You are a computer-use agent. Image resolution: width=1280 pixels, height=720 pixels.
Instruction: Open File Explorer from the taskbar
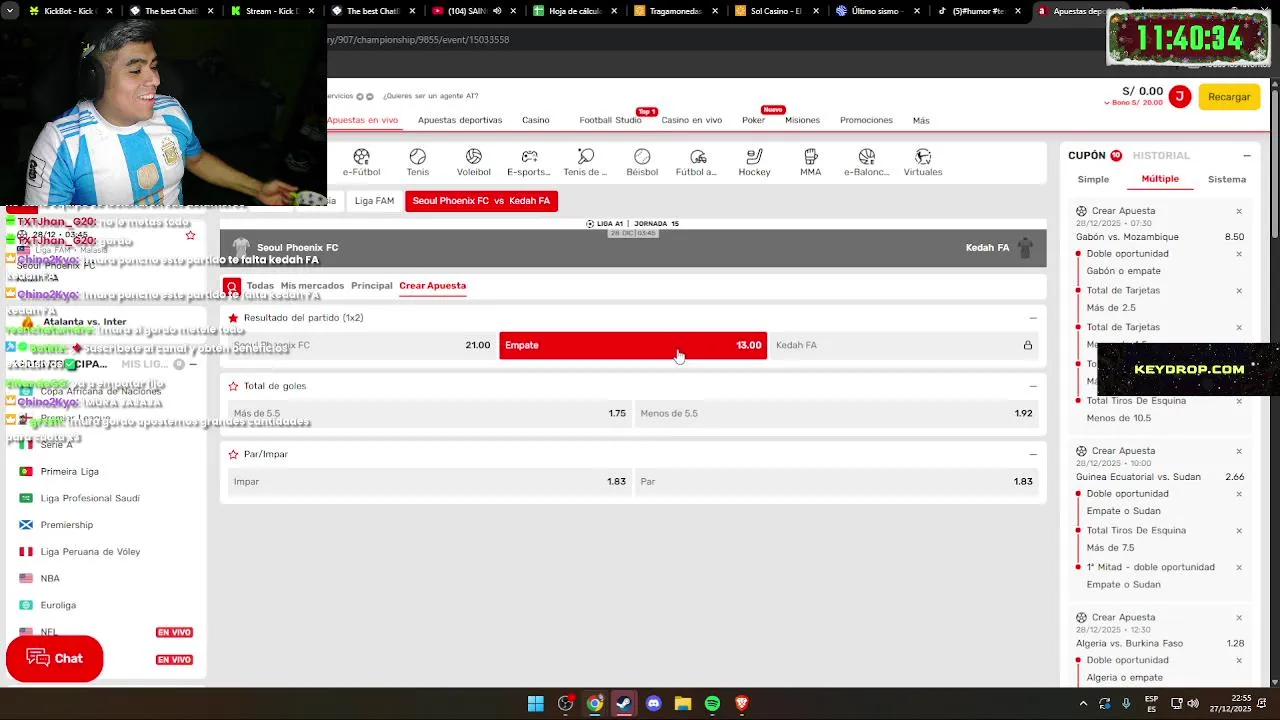pos(683,704)
